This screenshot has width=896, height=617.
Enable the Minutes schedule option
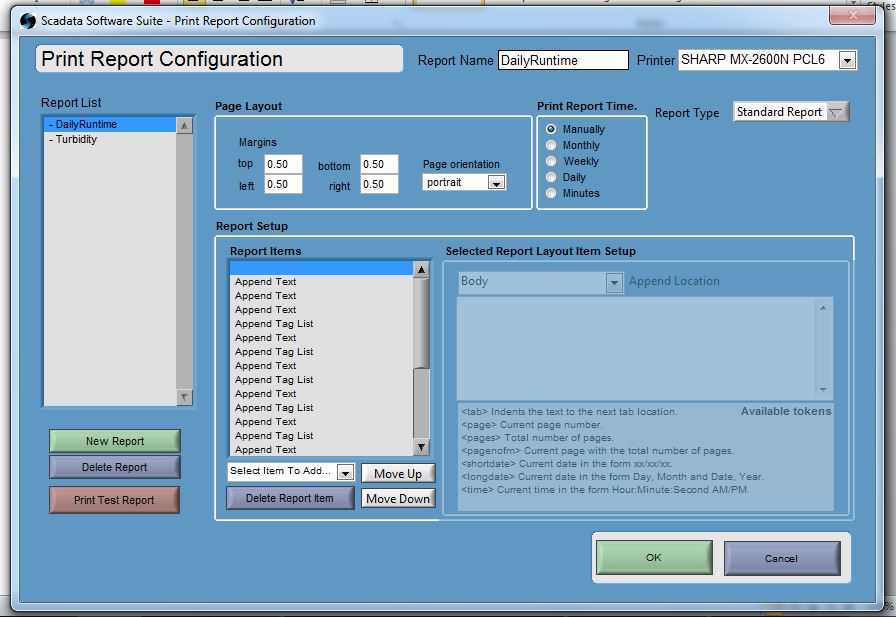click(553, 193)
